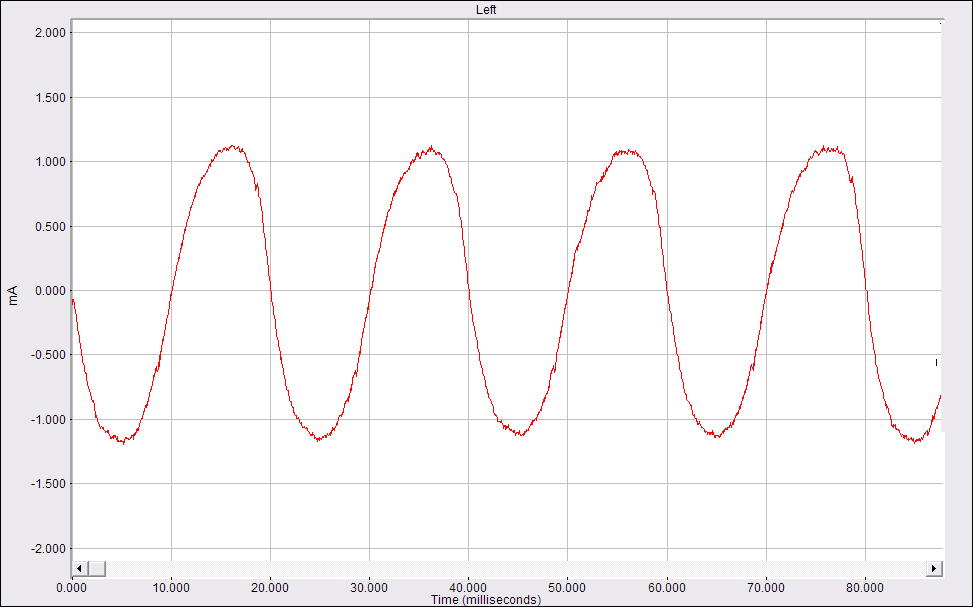This screenshot has height=607, width=973.
Task: Click the y-axis value -1.000
Action: point(48,420)
